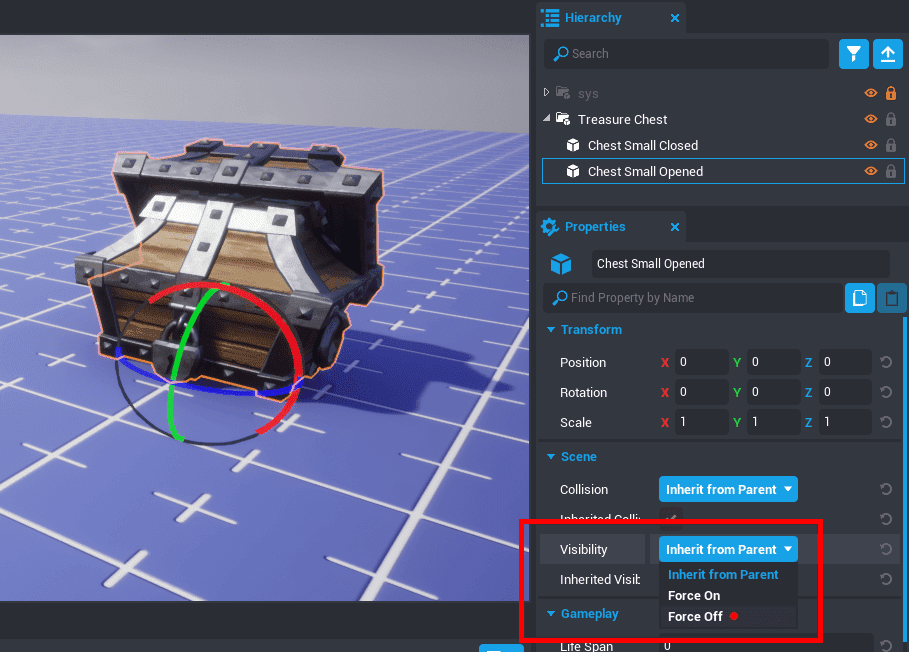The height and width of the screenshot is (652, 909).
Task: Select Chest Small Closed in the Hierarchy
Action: click(x=642, y=145)
